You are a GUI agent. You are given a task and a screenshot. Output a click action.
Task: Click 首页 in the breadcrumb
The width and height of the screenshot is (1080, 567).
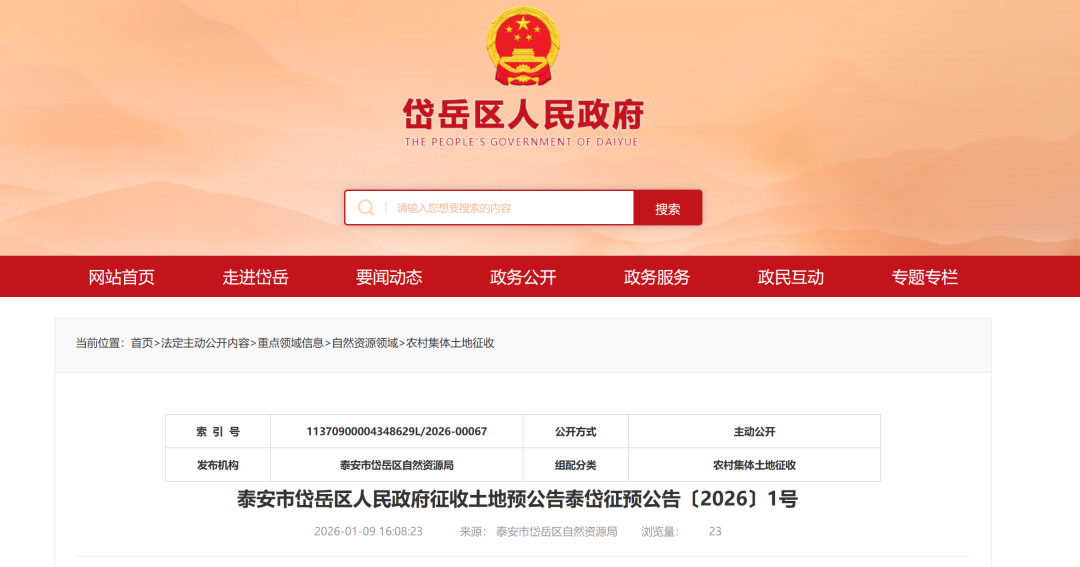[142, 343]
